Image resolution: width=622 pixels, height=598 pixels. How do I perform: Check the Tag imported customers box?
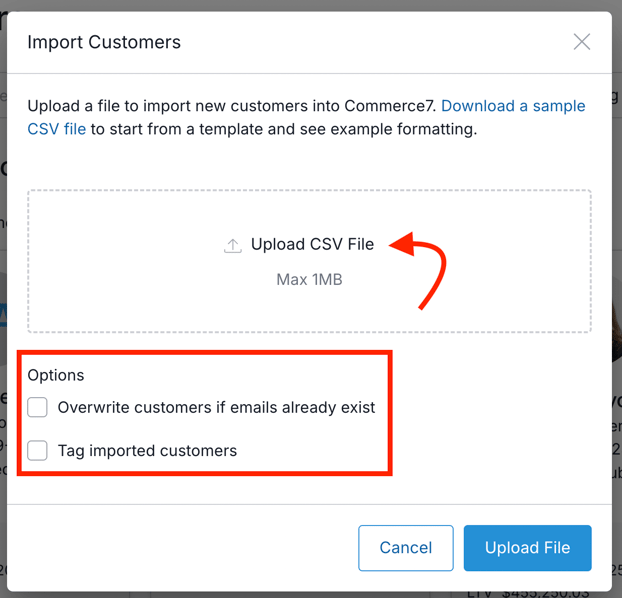[37, 450]
